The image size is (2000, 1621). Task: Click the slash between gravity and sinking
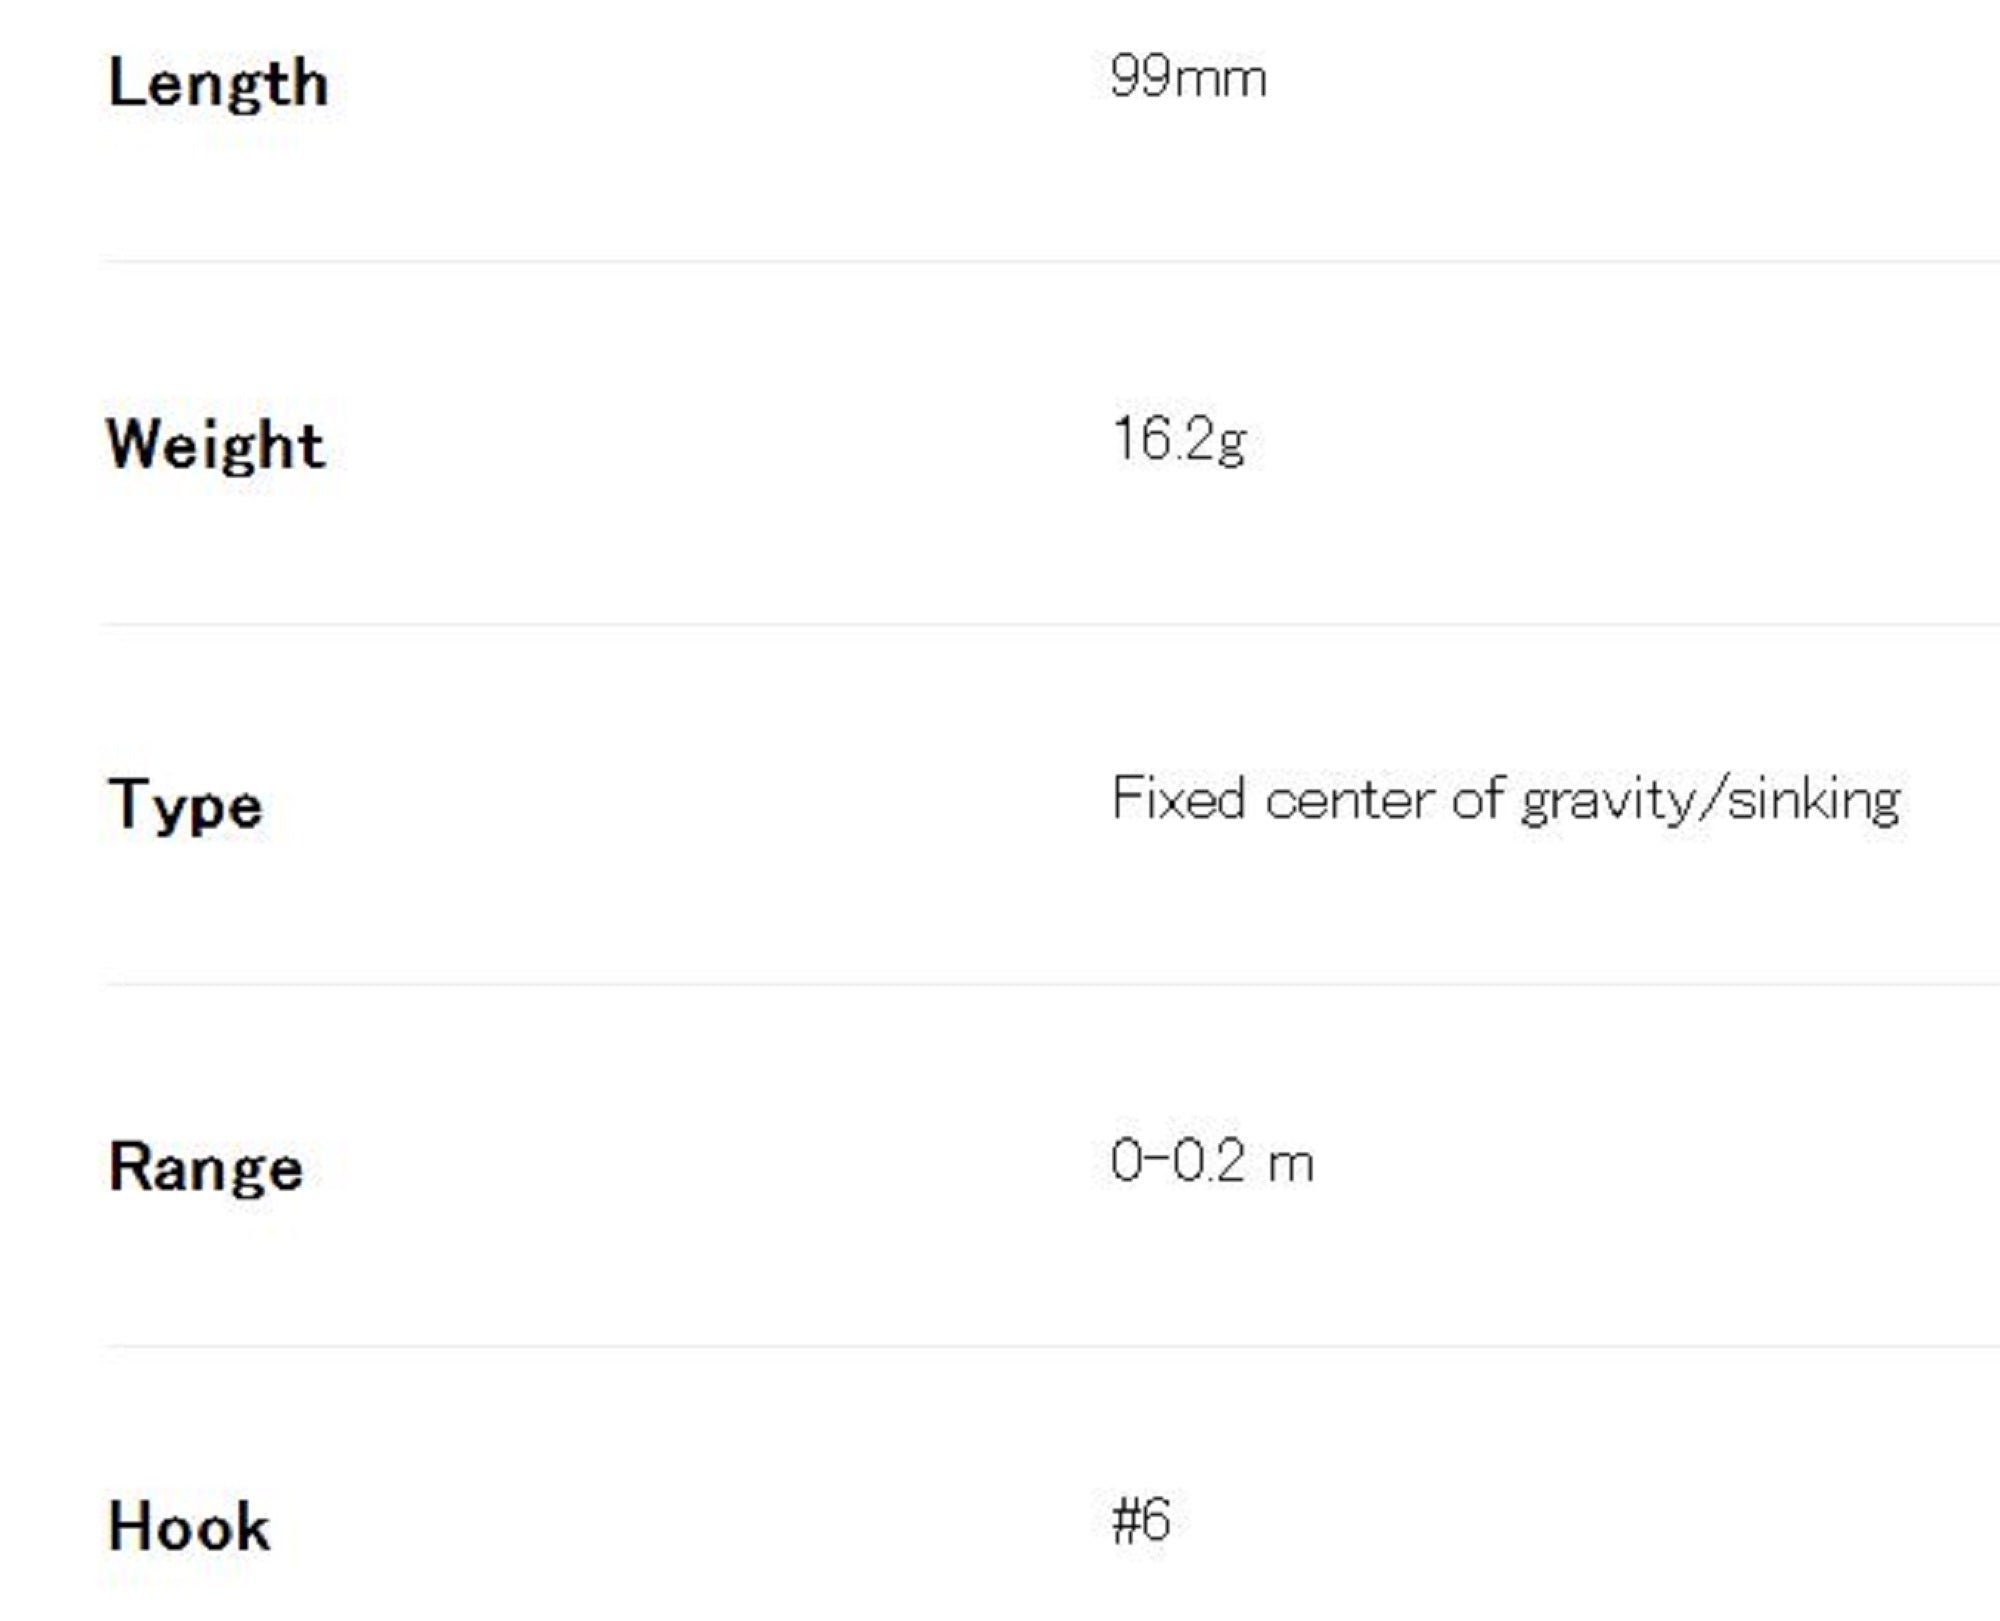[x=1711, y=801]
